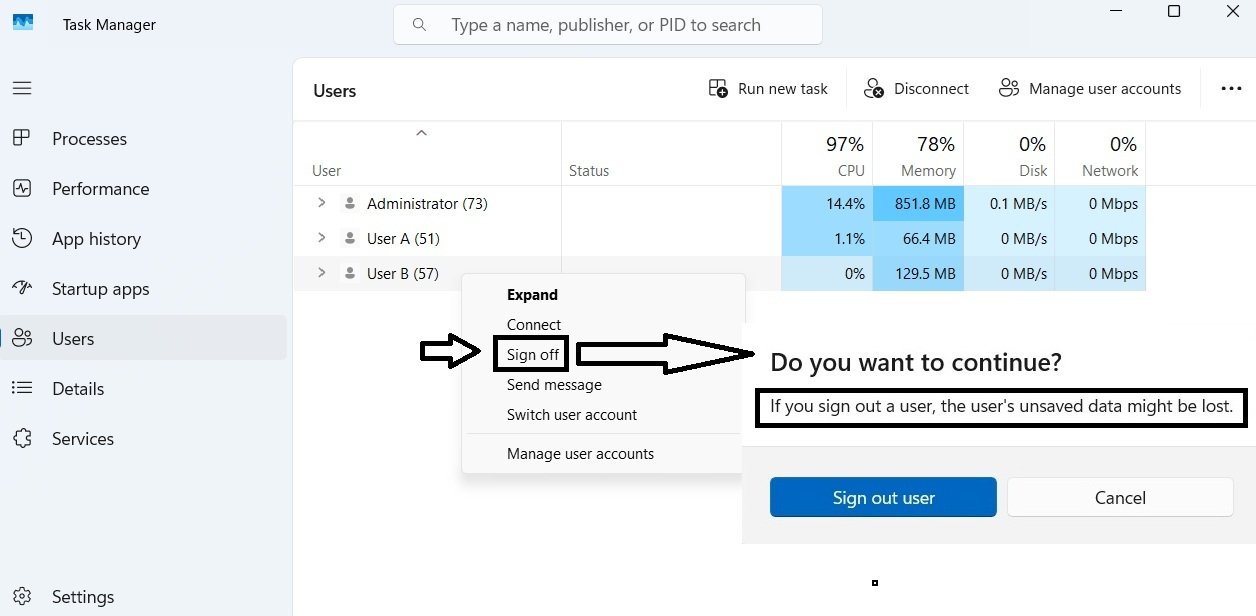
Task: Click the Users sidebar icon
Action: tap(22, 338)
